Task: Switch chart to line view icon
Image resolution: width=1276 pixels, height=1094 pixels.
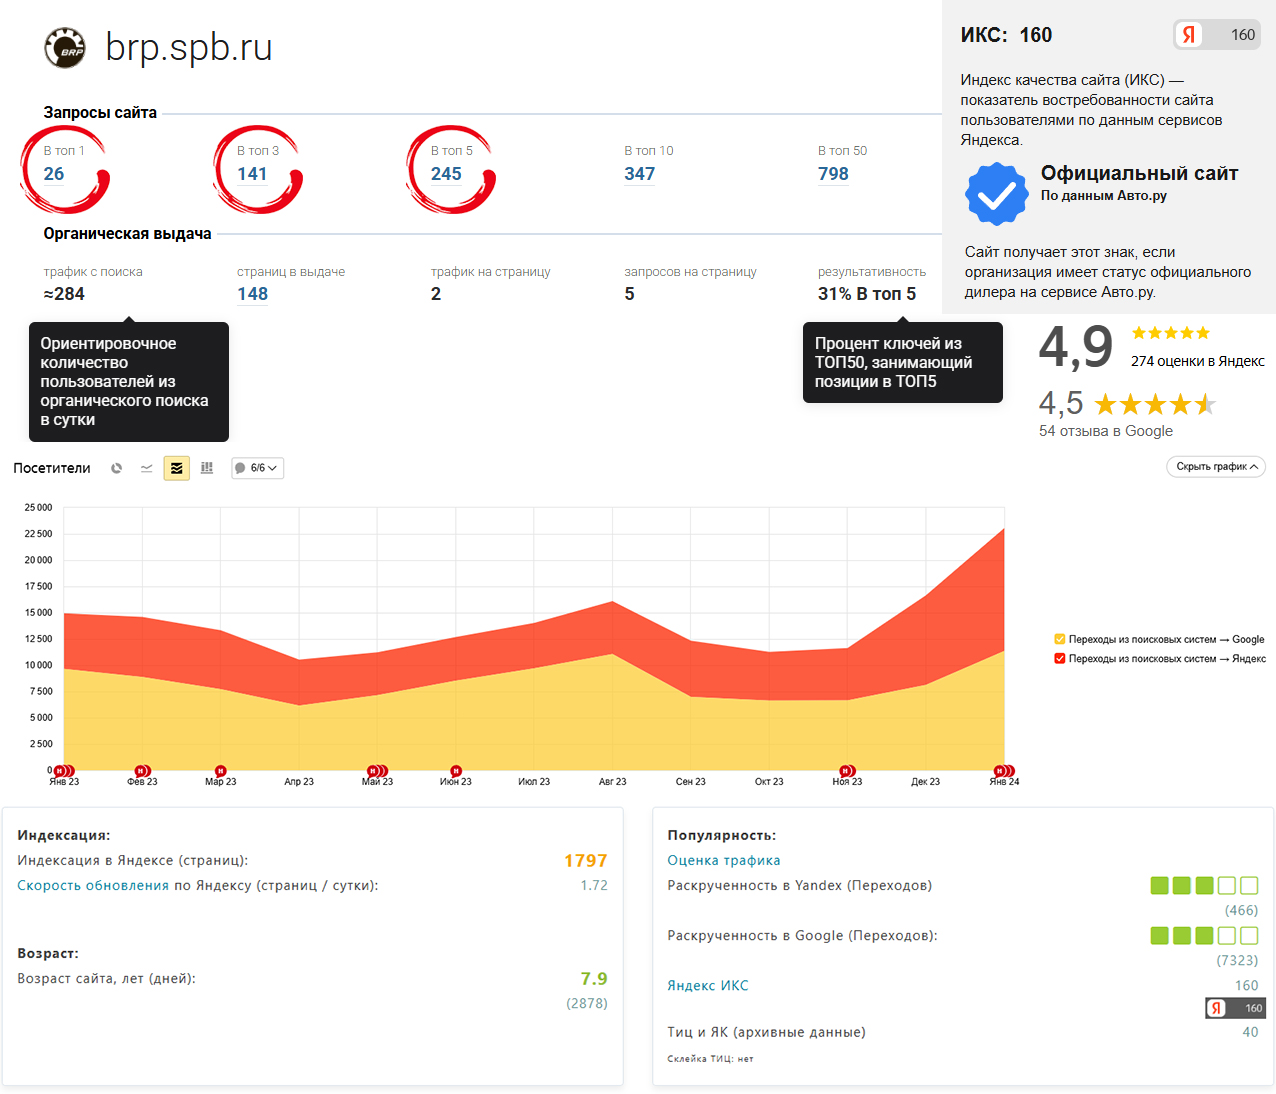Action: pos(147,468)
